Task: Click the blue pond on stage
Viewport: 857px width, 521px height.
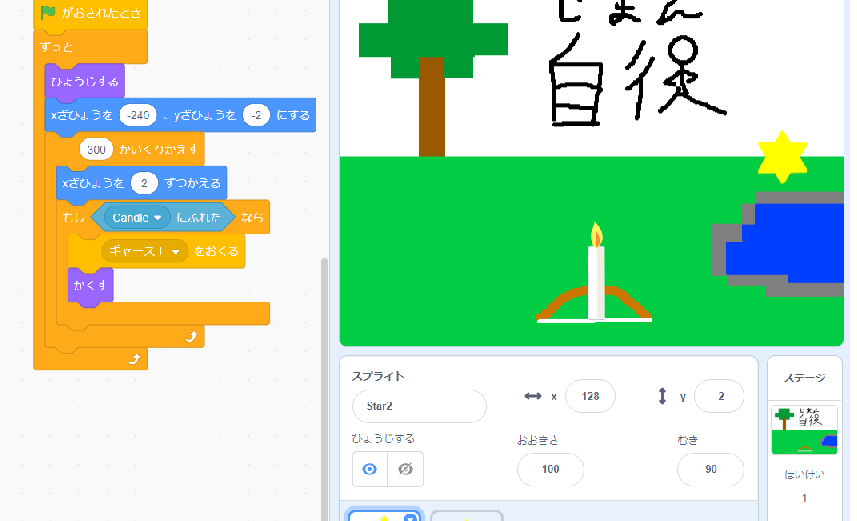Action: (787, 243)
